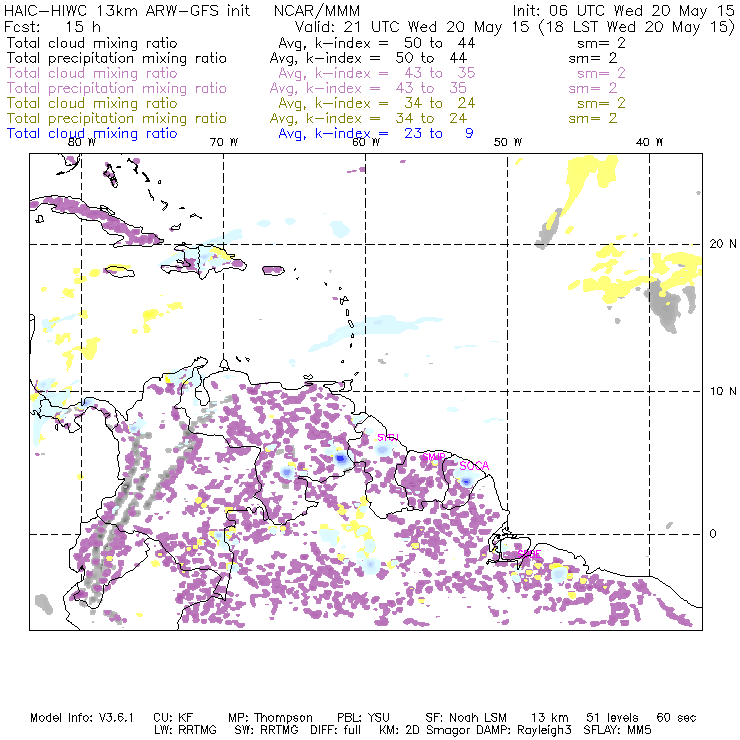Click "k-index = 50 to 44" in the black cloud row
The height and width of the screenshot is (740, 740).
[x=395, y=43]
